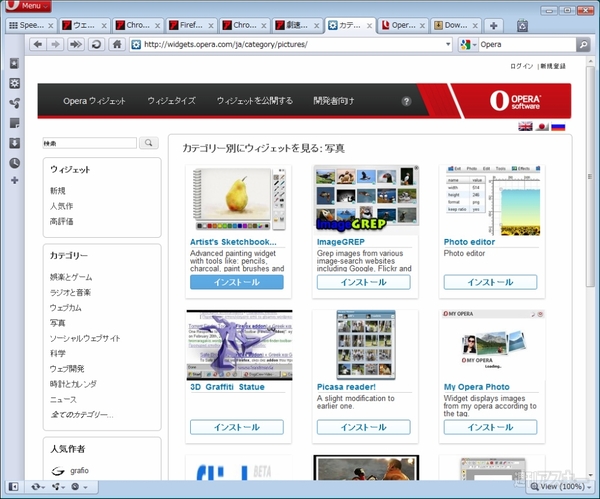Click the Opera search text field
Screen dimensions: 600x499
[x=527, y=44]
